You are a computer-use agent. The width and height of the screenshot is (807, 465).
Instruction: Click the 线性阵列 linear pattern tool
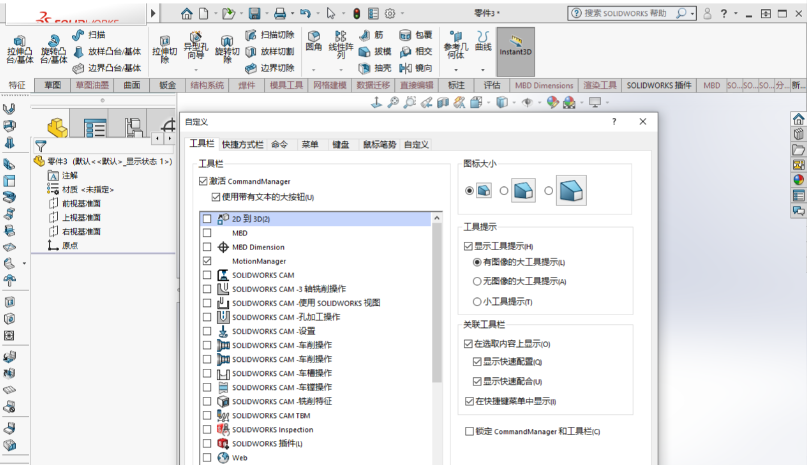[x=341, y=44]
